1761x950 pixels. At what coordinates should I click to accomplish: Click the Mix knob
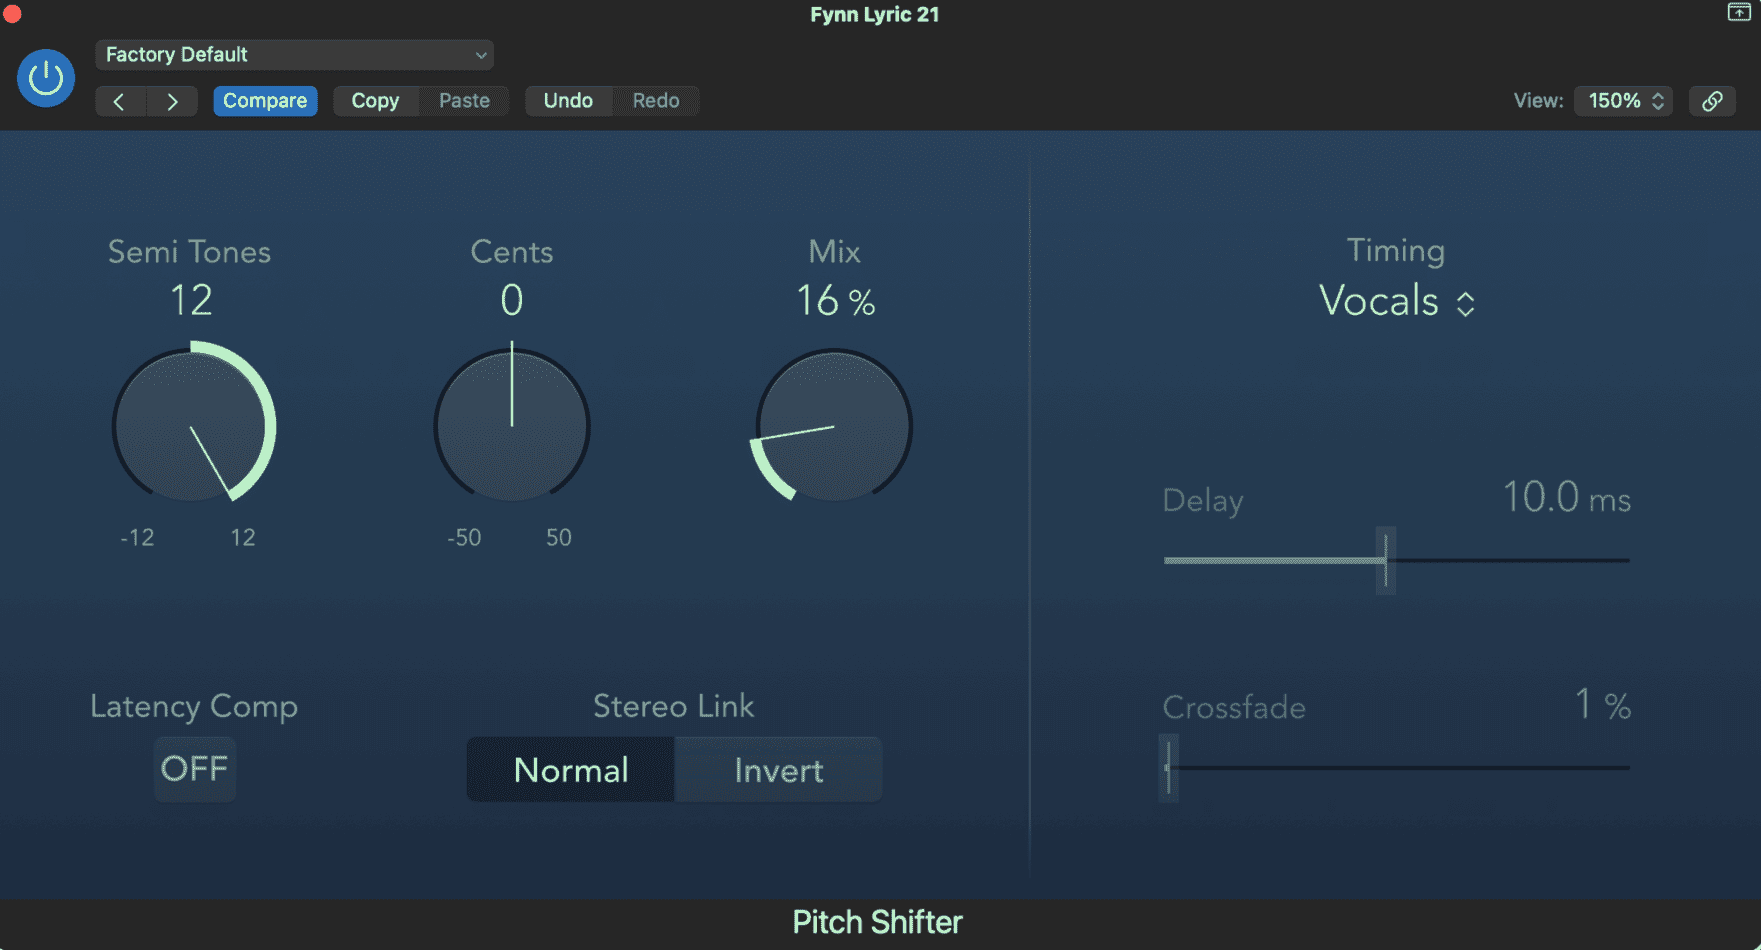pos(833,426)
